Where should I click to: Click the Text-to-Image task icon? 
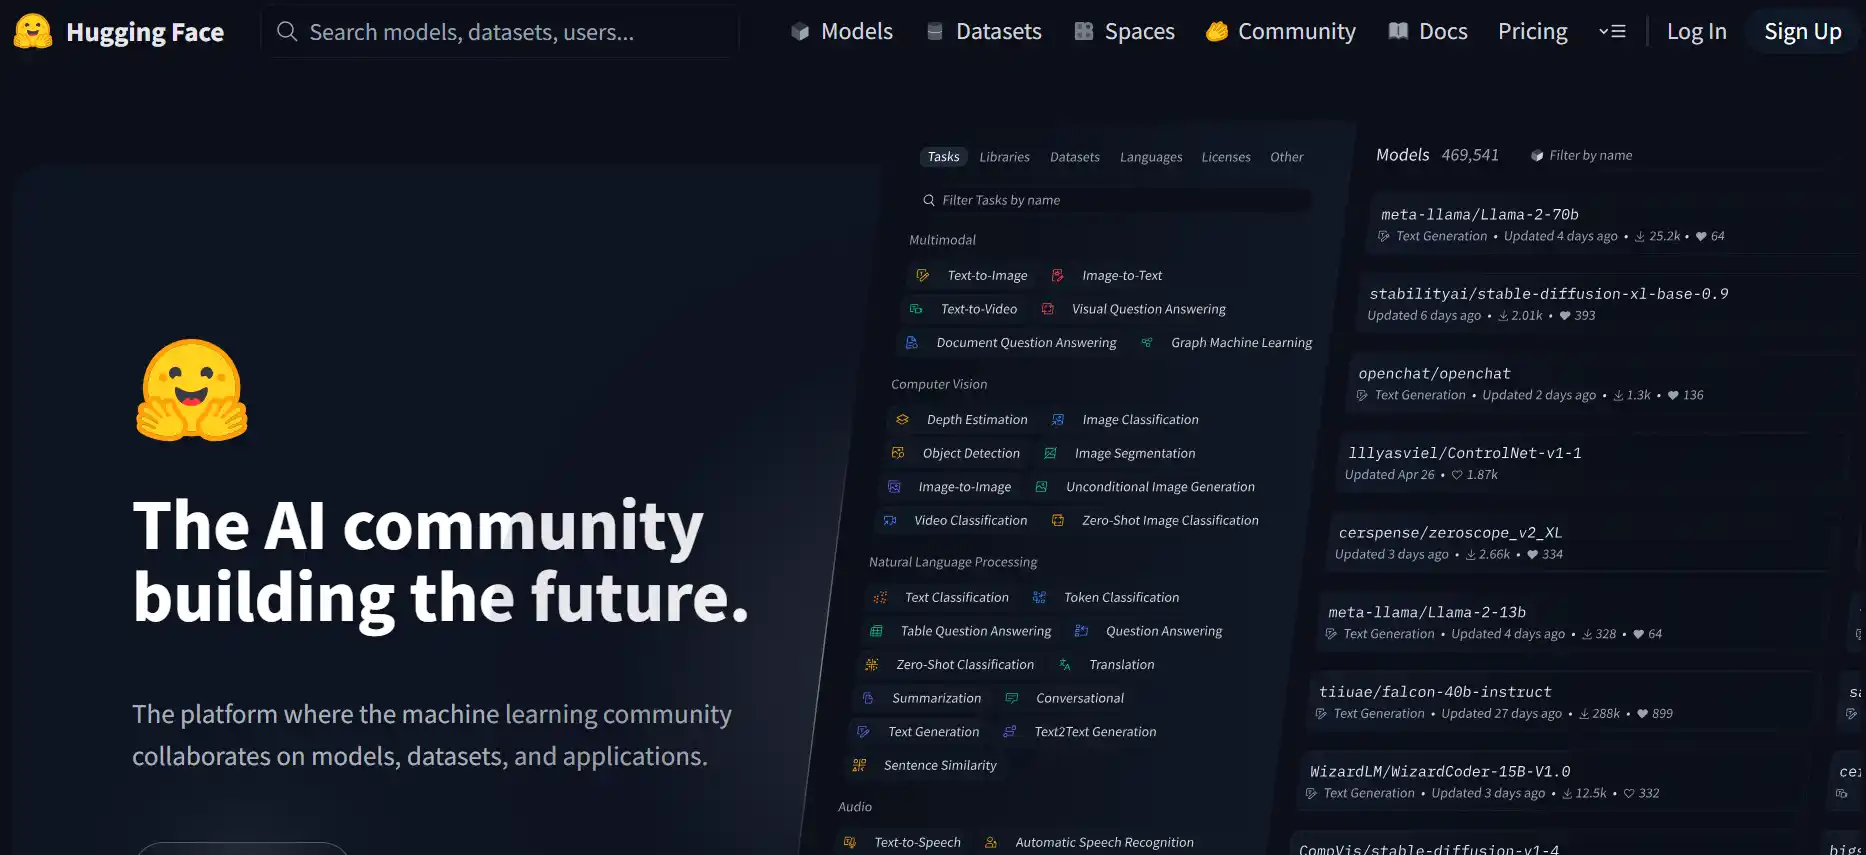tap(923, 275)
